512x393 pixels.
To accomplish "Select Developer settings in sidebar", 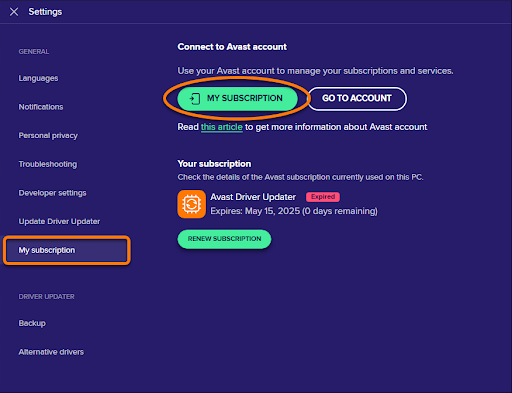I will click(52, 193).
